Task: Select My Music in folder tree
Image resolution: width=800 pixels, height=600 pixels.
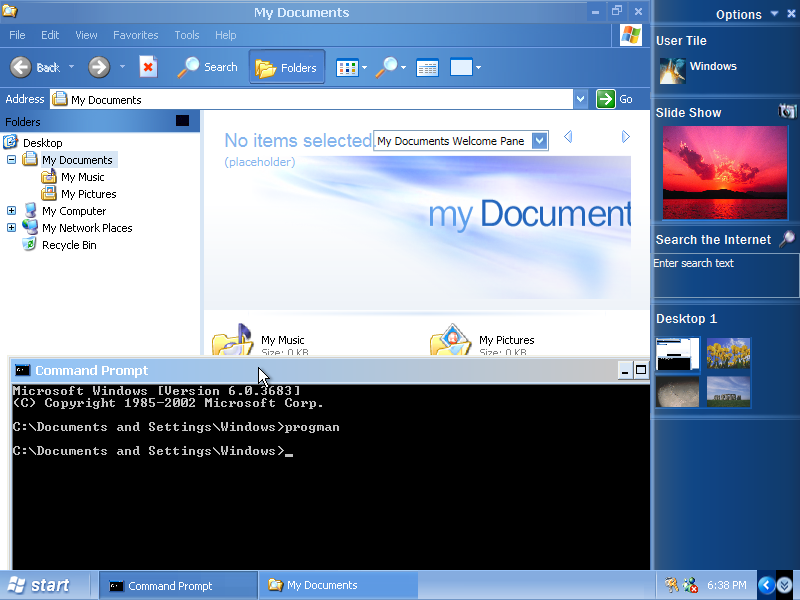Action: pos(82,177)
